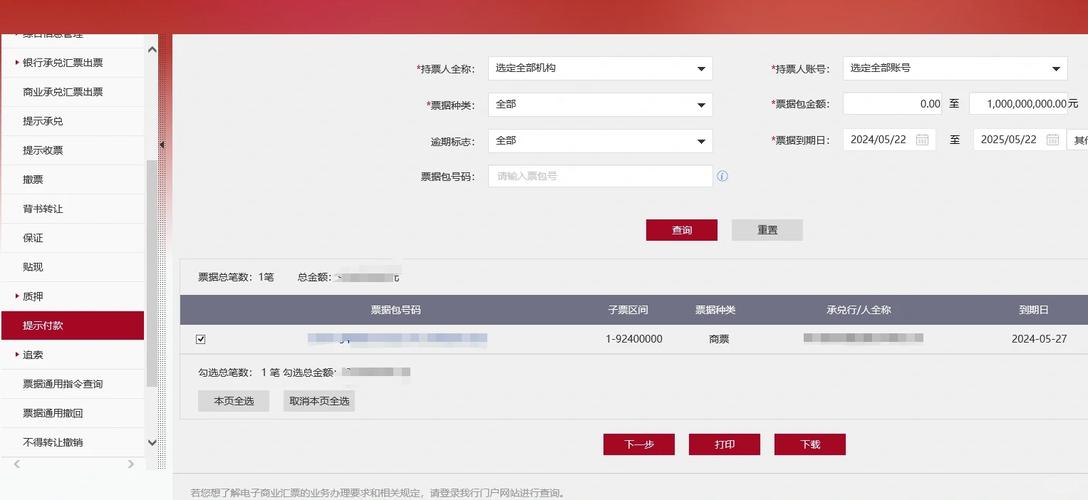Image resolution: width=1088 pixels, height=500 pixels.
Task: Open calendar icon for start date 2024/05/22
Action: coord(921,139)
